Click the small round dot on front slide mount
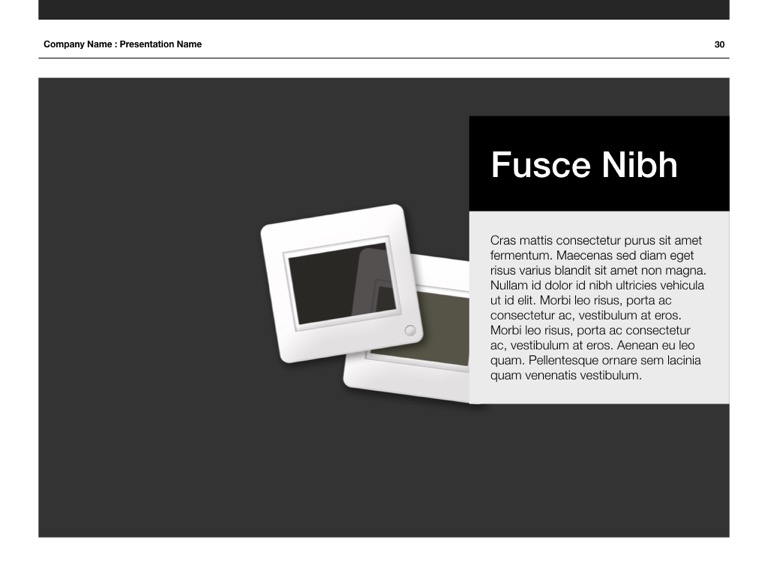Screen dimensions: 768x576 pos(409,330)
